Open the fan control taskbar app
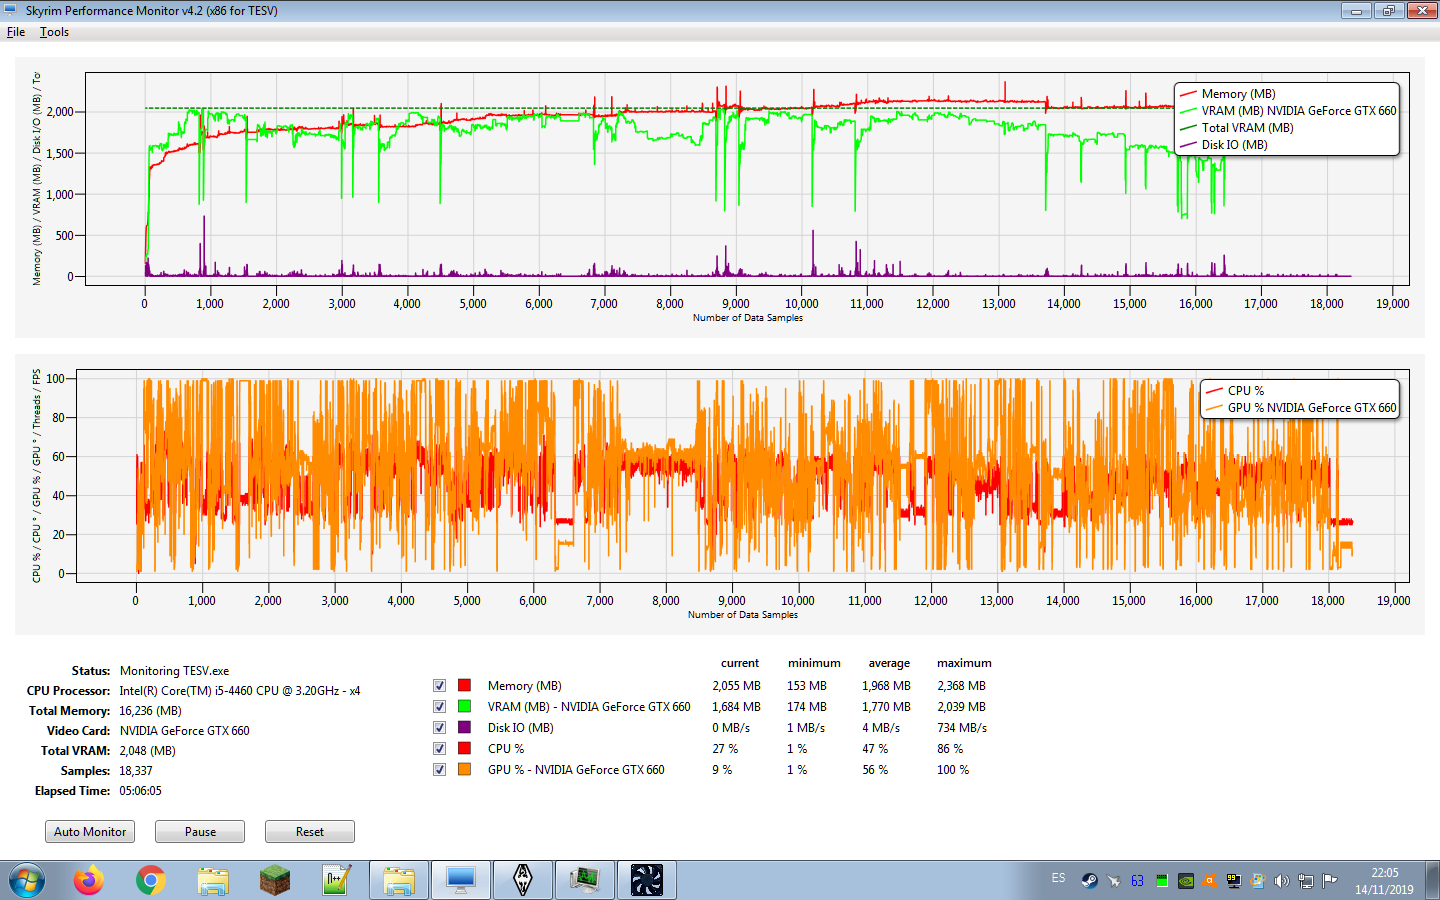Screen dimensions: 1440x900 pyautogui.click(x=647, y=880)
